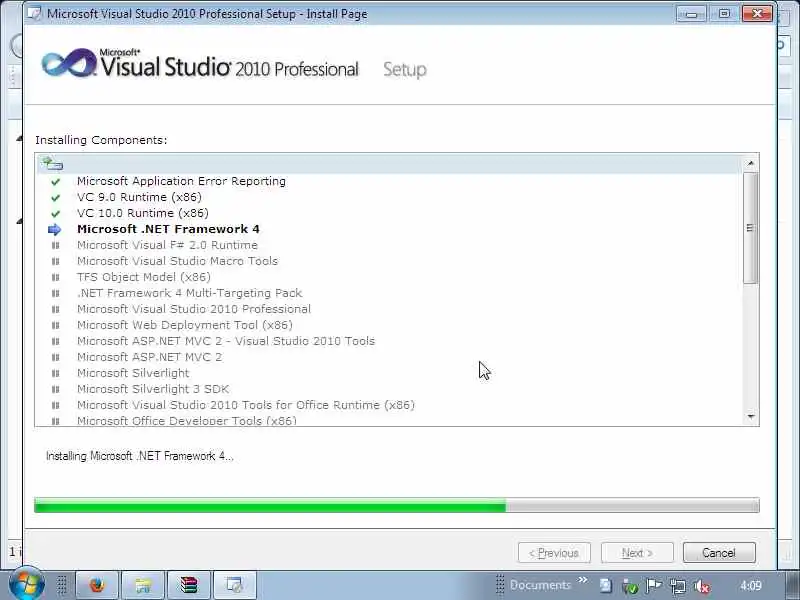Close the Visual Studio setup window

point(757,14)
